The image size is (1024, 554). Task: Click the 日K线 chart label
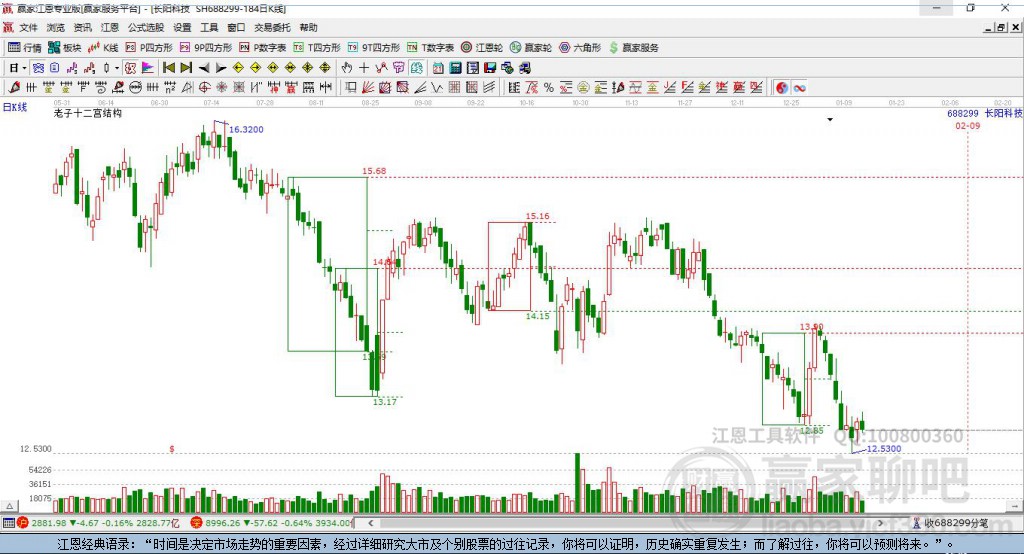point(15,107)
